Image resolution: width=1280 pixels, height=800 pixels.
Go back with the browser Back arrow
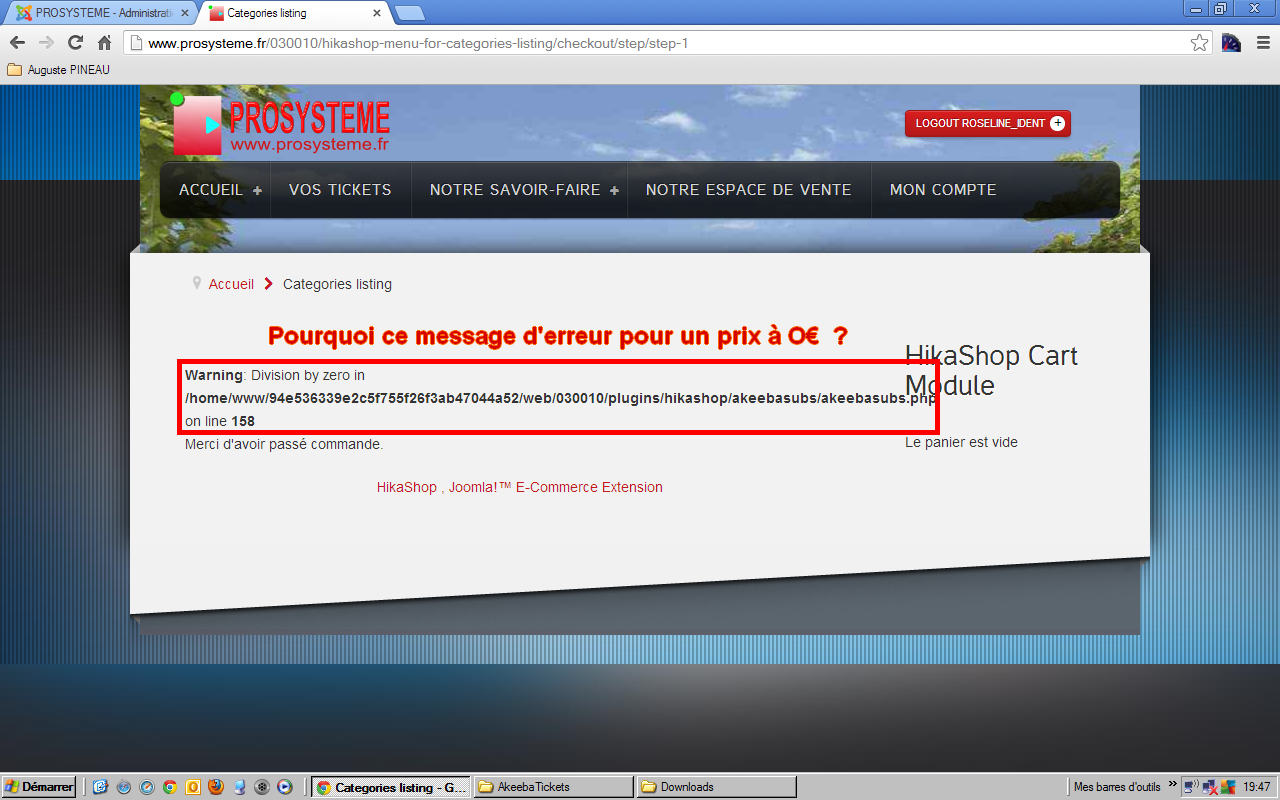[17, 43]
